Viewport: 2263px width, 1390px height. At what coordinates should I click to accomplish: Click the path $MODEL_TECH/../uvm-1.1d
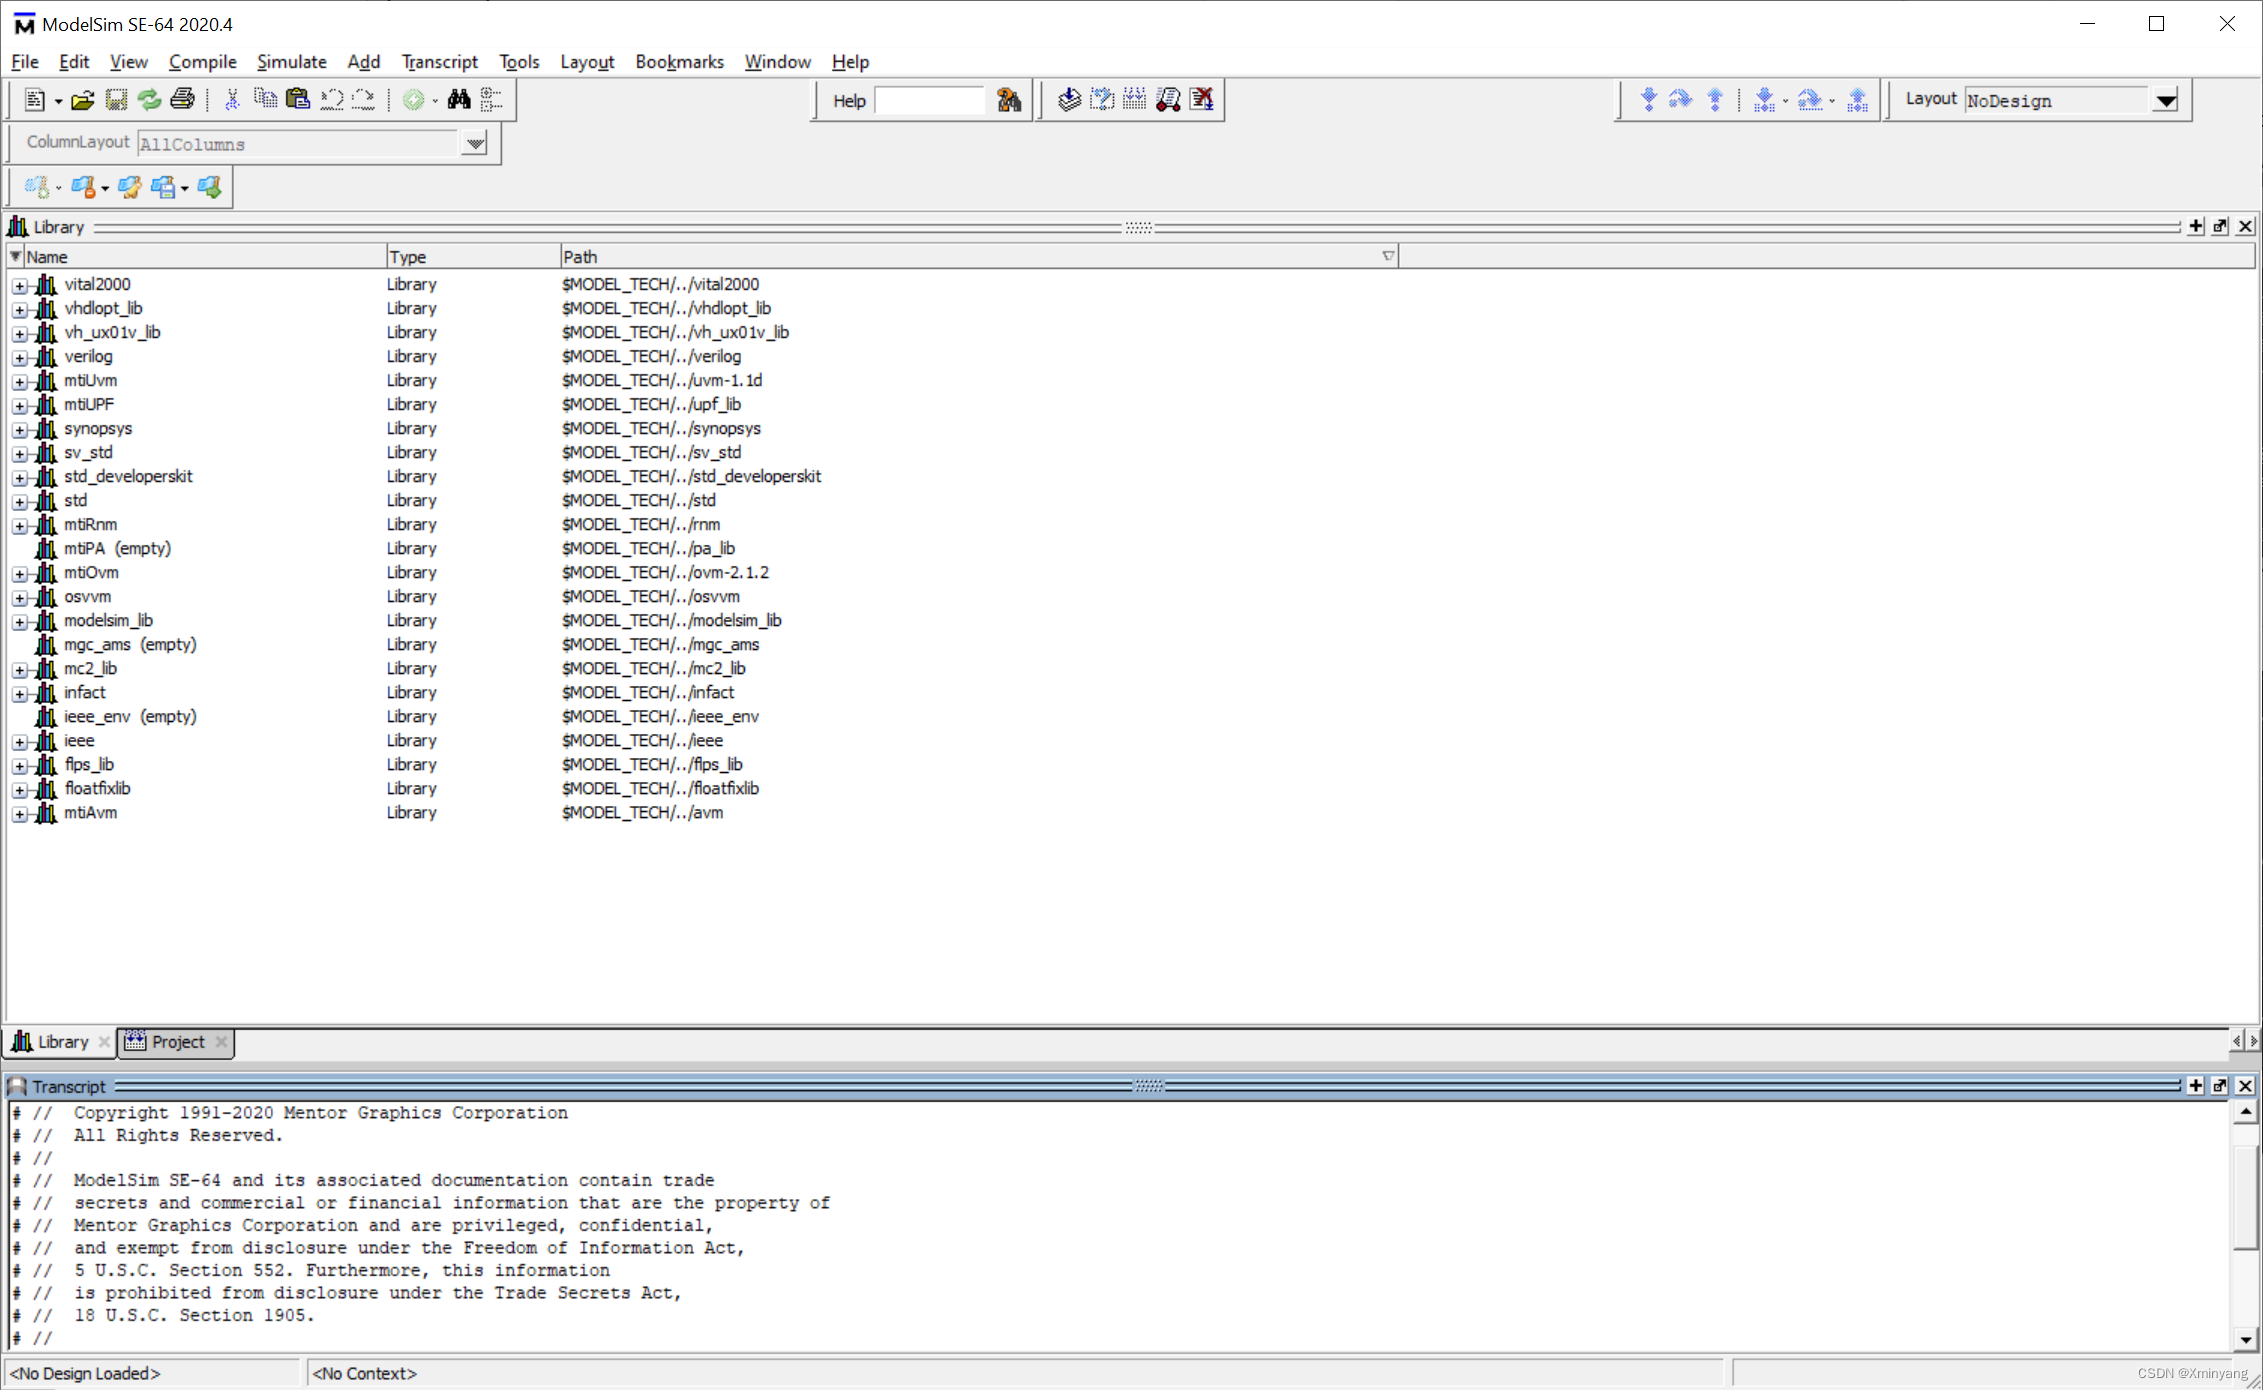[x=662, y=380]
